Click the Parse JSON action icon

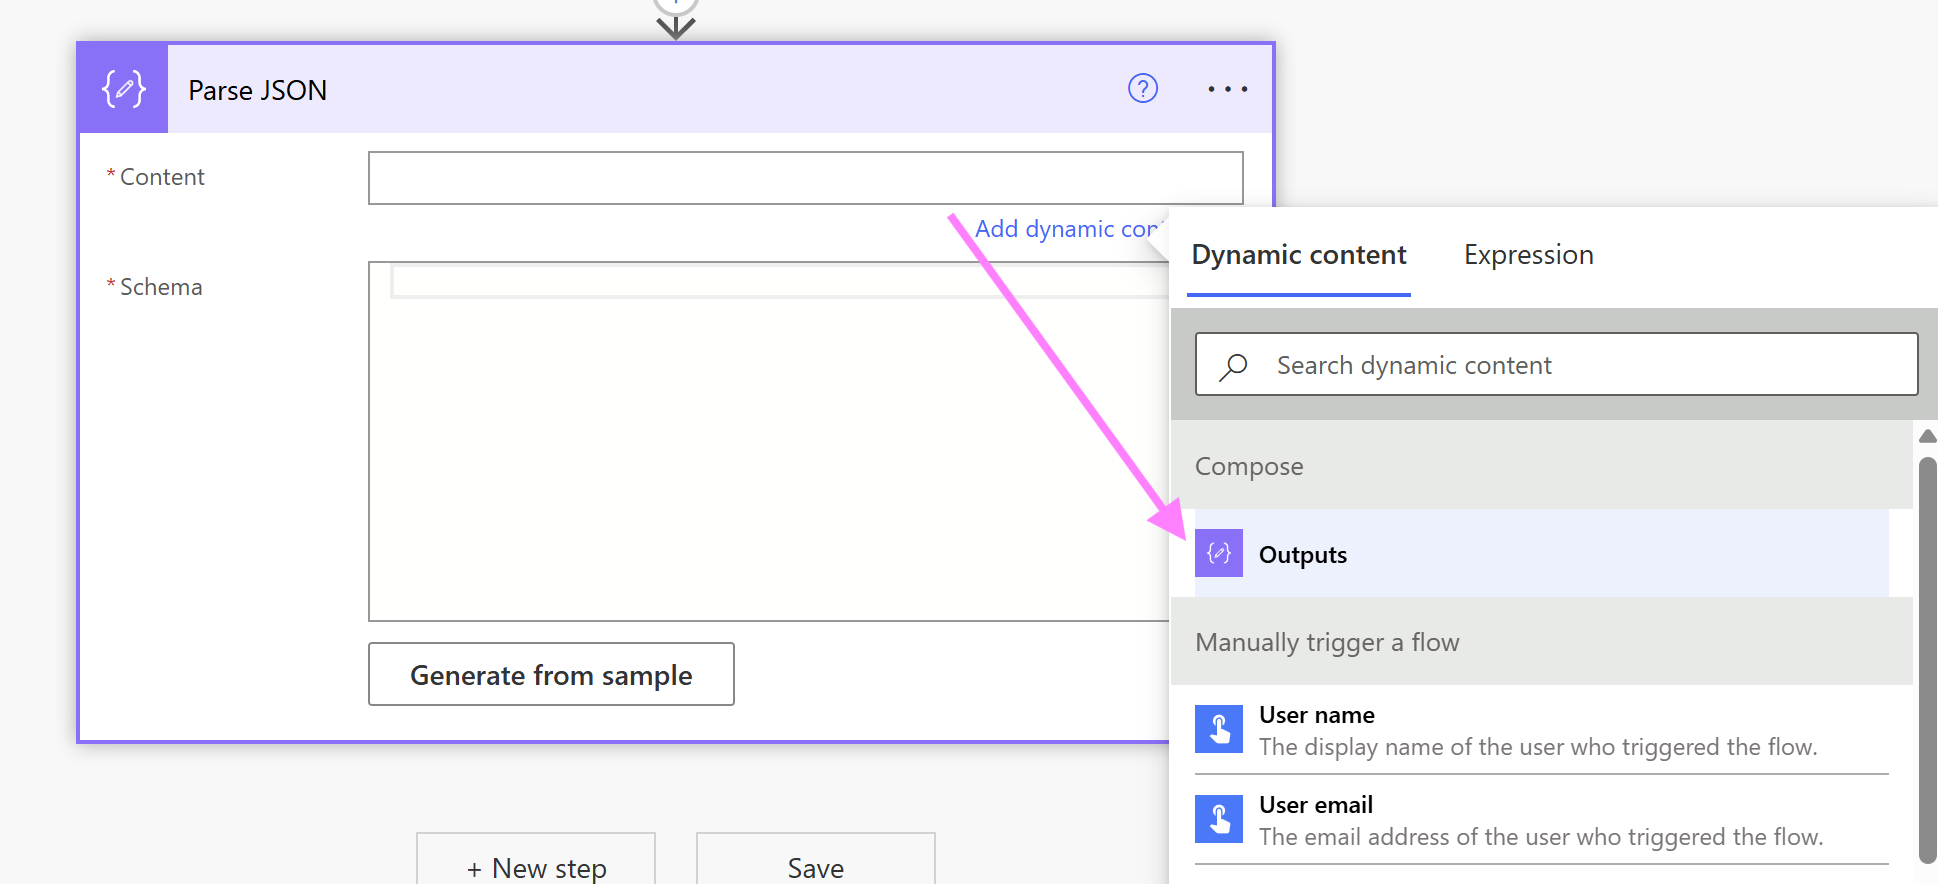tap(123, 89)
